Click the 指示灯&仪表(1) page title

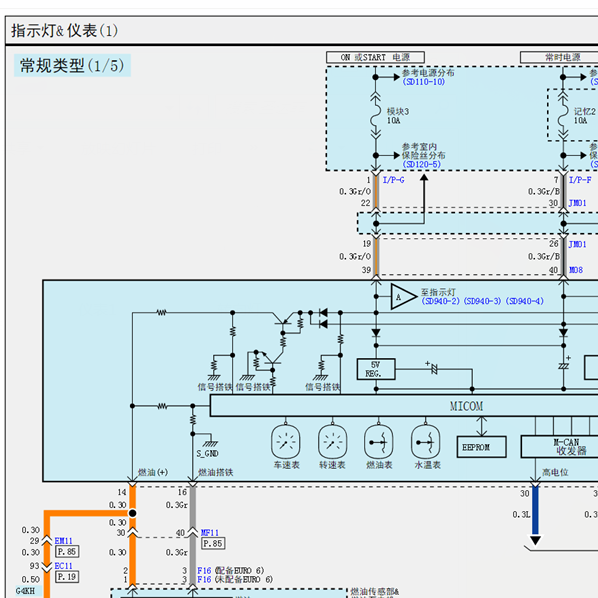pyautogui.click(x=64, y=31)
